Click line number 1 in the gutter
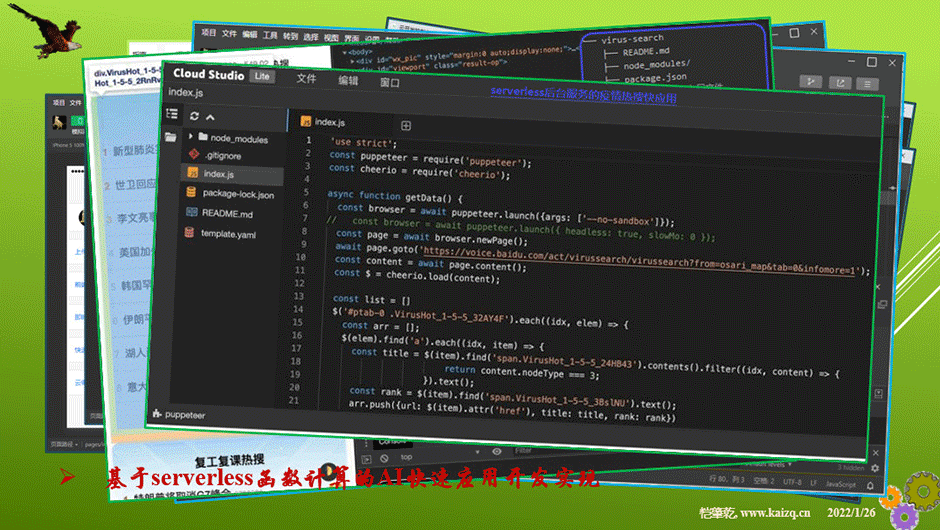 309,140
